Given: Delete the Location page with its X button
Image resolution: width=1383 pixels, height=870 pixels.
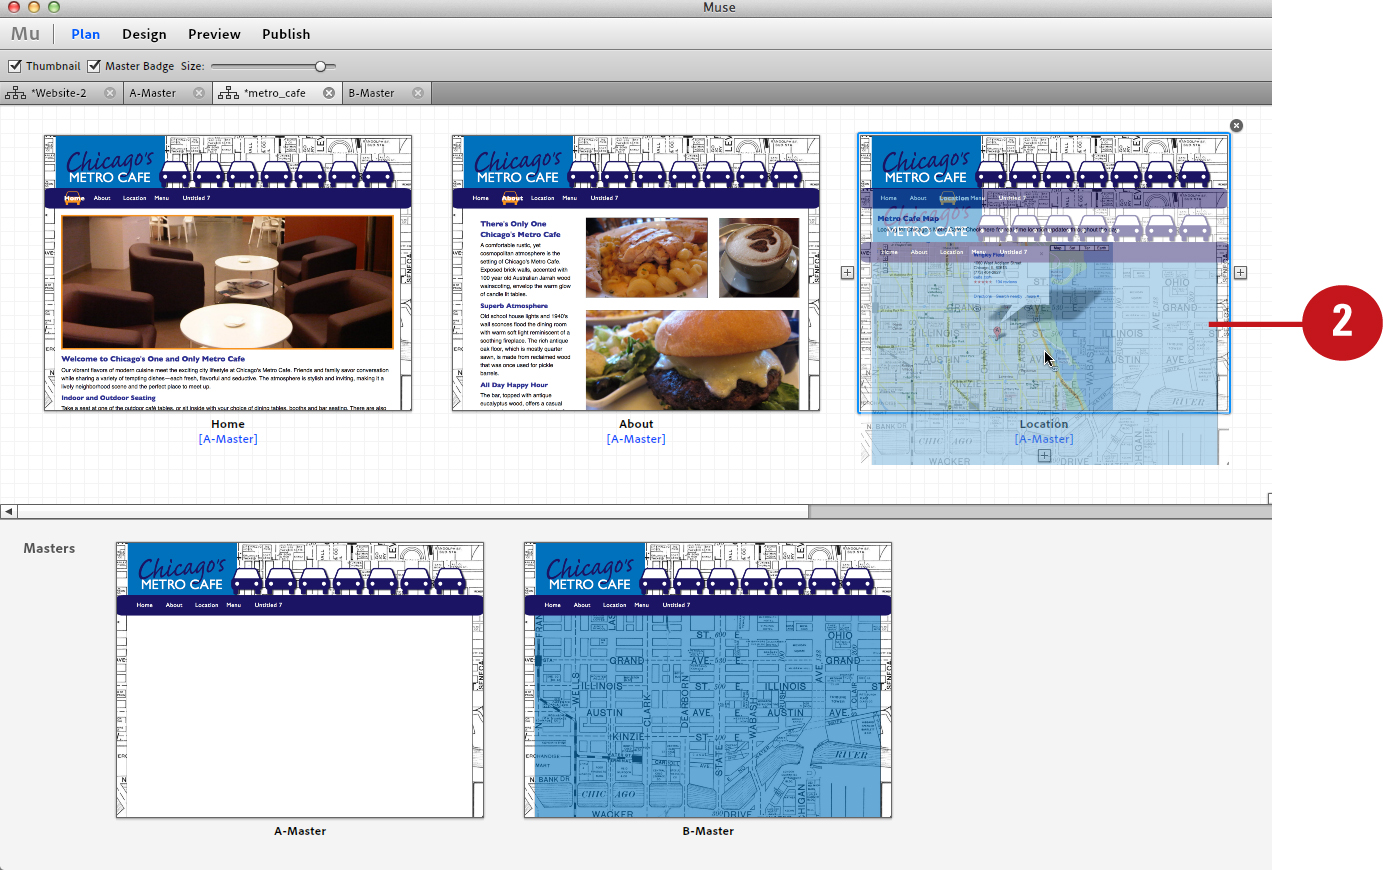Looking at the screenshot, I should point(1236,126).
